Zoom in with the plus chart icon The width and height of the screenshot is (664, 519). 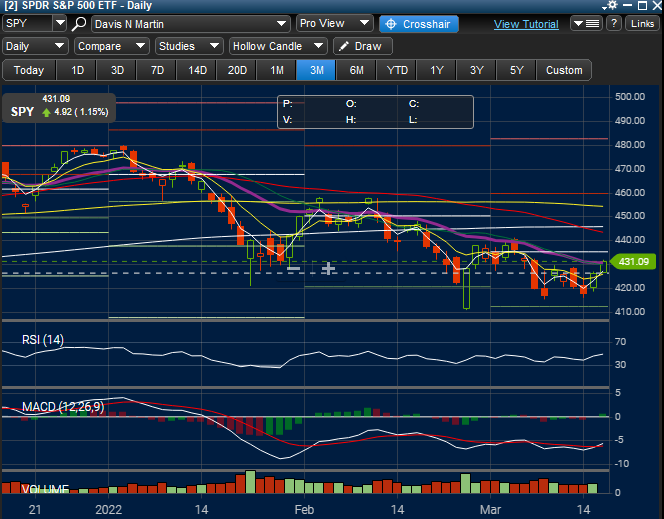tap(328, 268)
